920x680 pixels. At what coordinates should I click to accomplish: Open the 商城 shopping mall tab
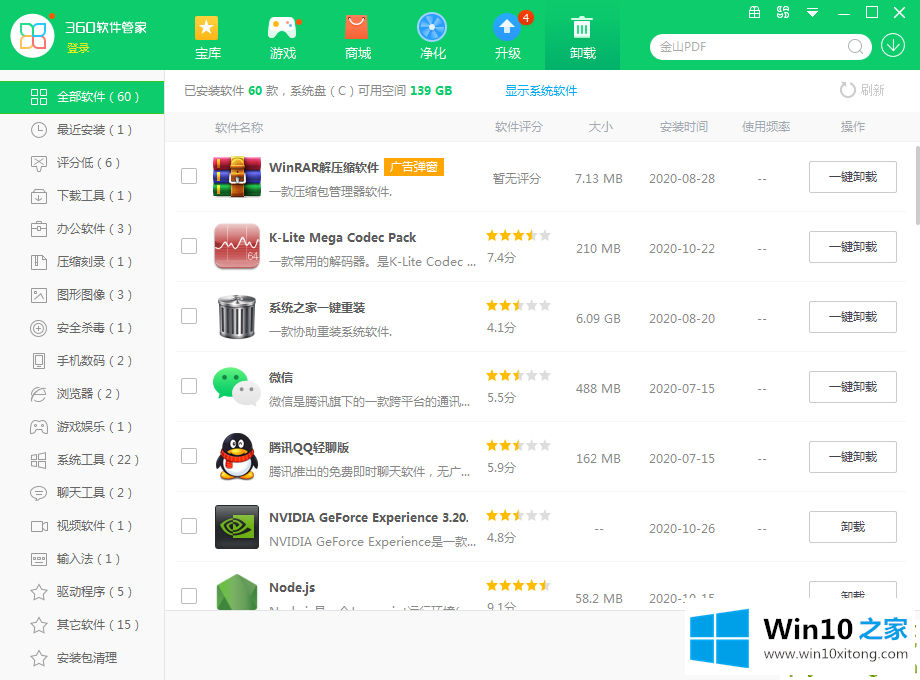(357, 38)
